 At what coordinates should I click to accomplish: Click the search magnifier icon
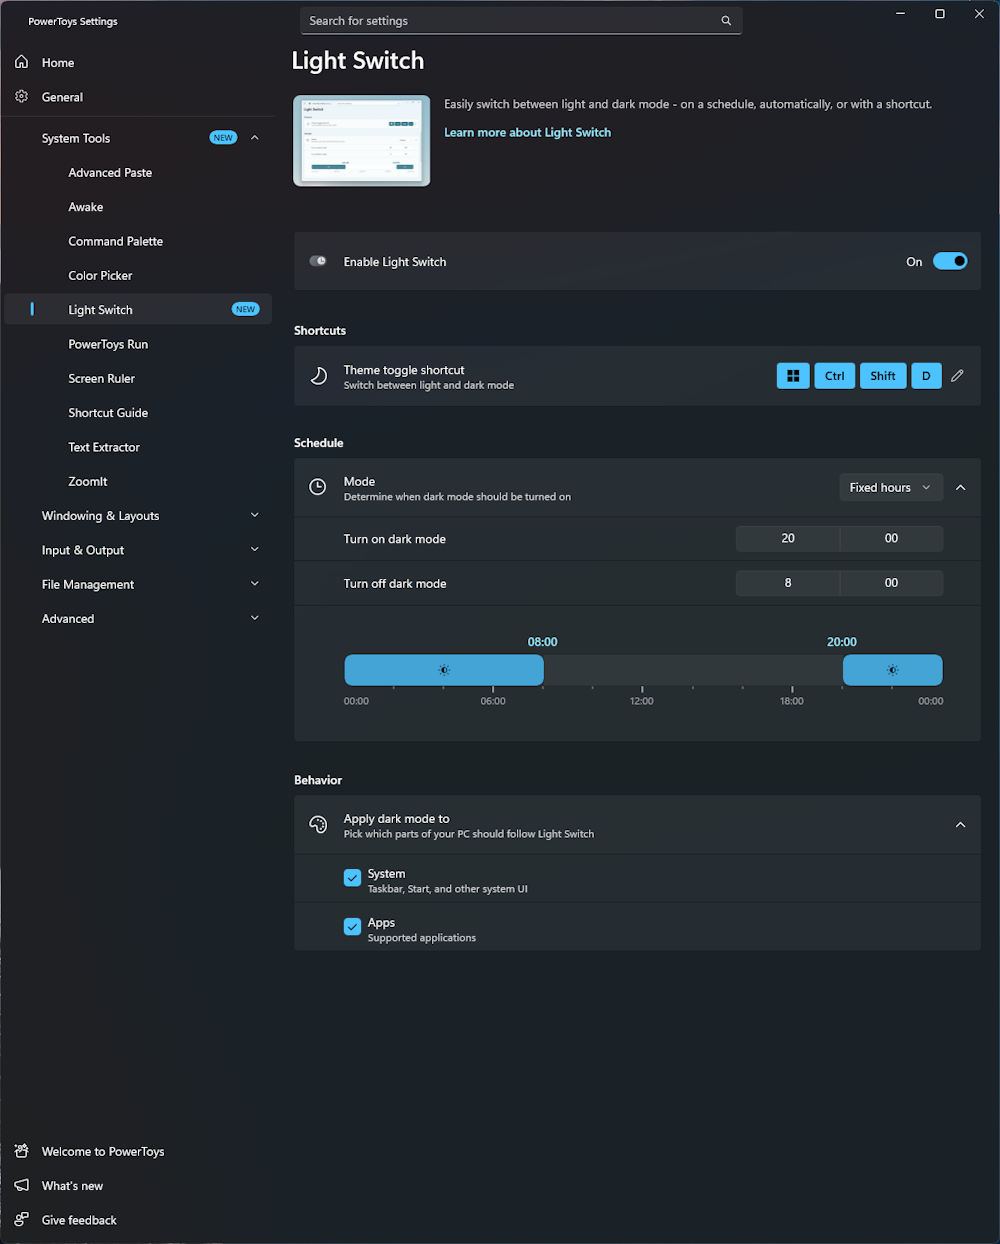click(x=726, y=21)
